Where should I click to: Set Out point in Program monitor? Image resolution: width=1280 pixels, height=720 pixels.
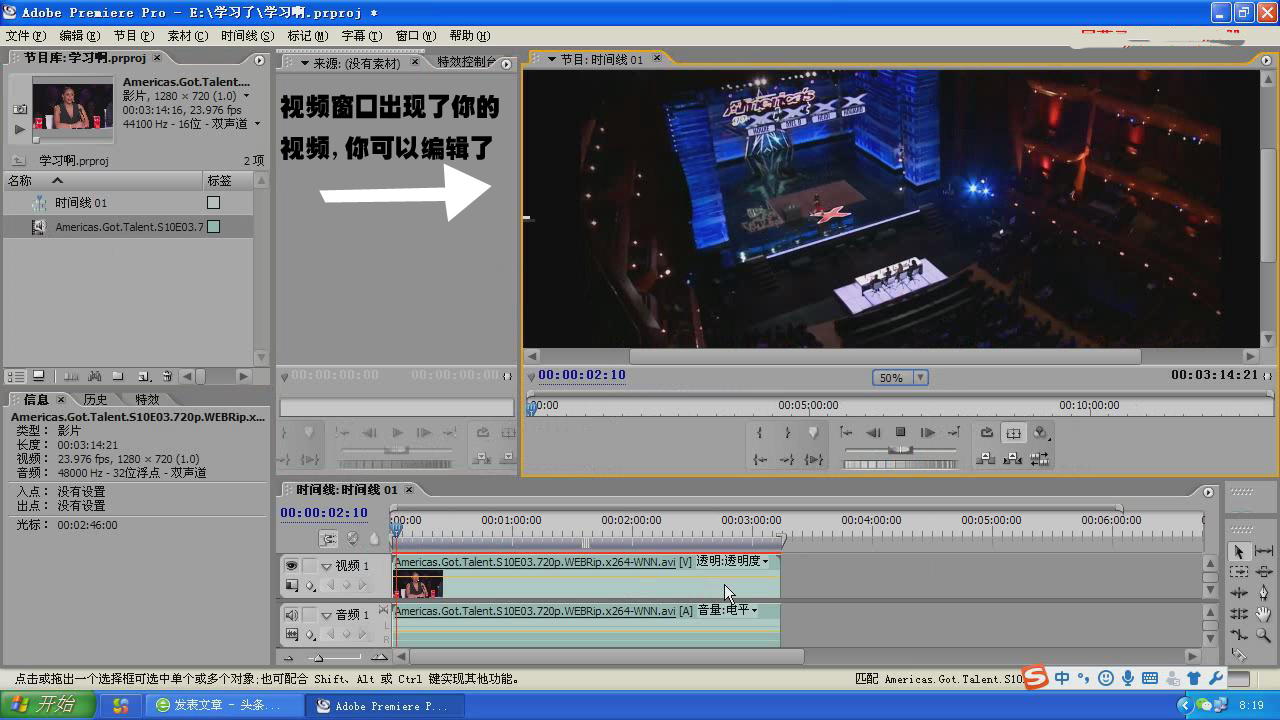787,433
